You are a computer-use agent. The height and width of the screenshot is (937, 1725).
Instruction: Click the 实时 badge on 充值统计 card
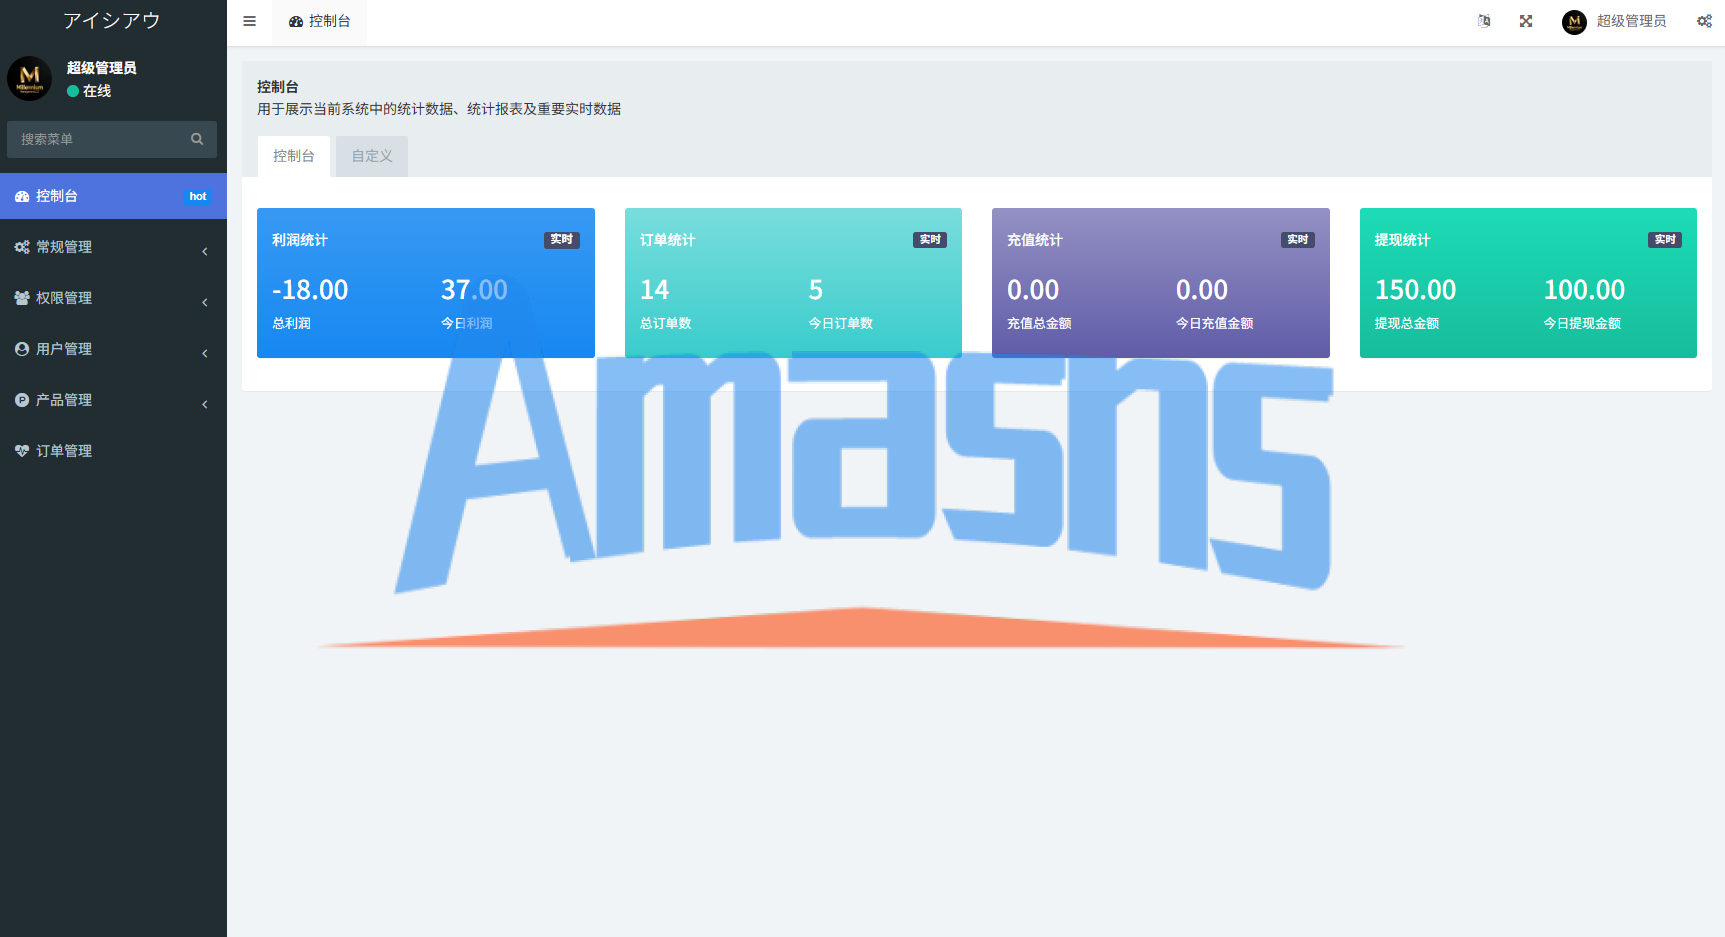[1298, 240]
